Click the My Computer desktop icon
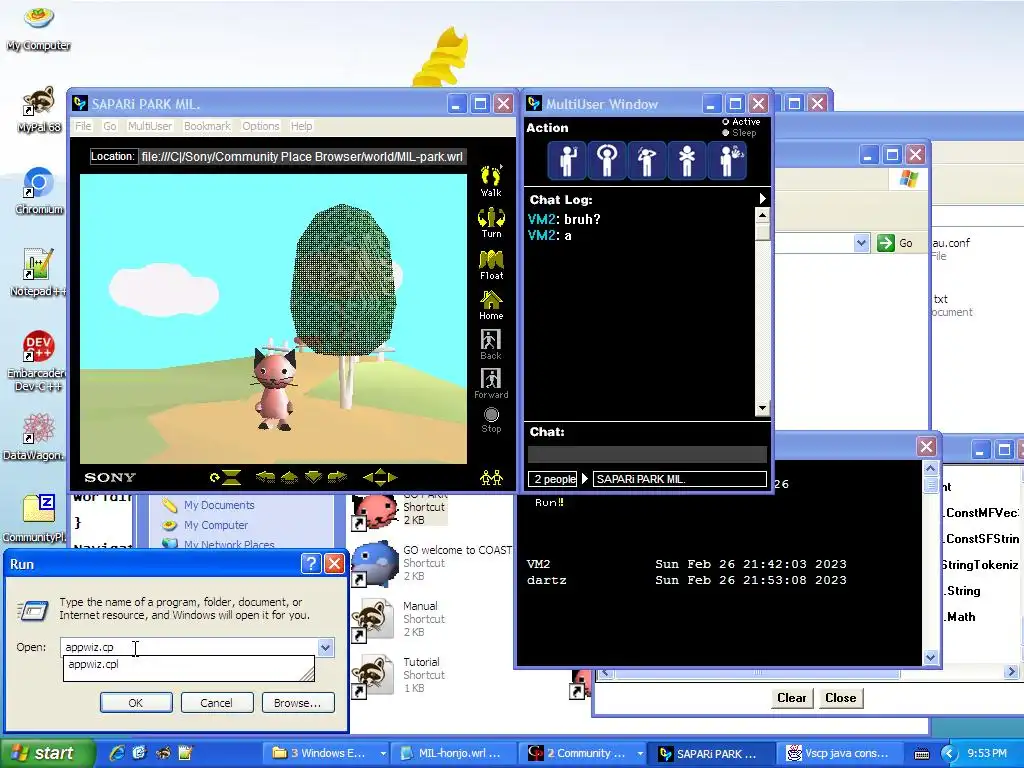 tap(39, 27)
